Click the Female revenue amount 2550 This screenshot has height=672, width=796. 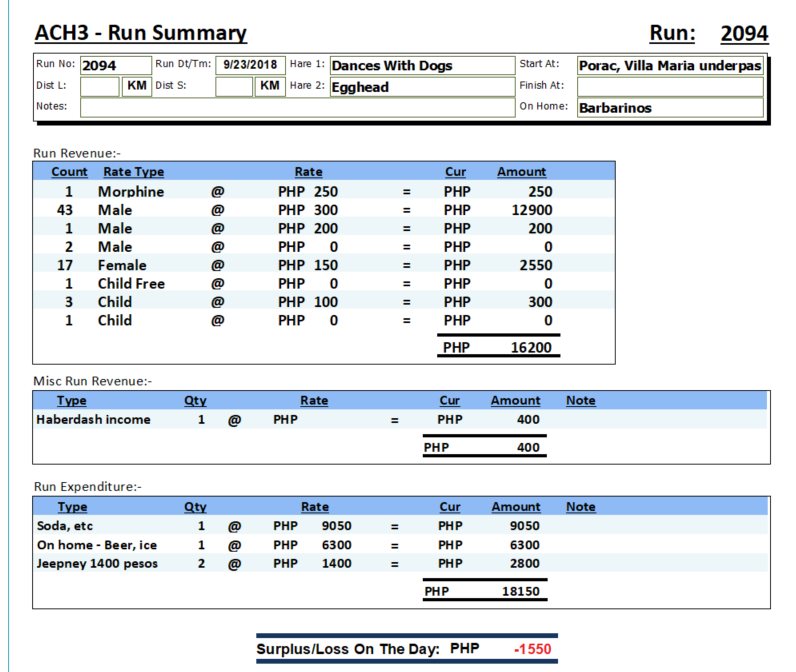[528, 265]
